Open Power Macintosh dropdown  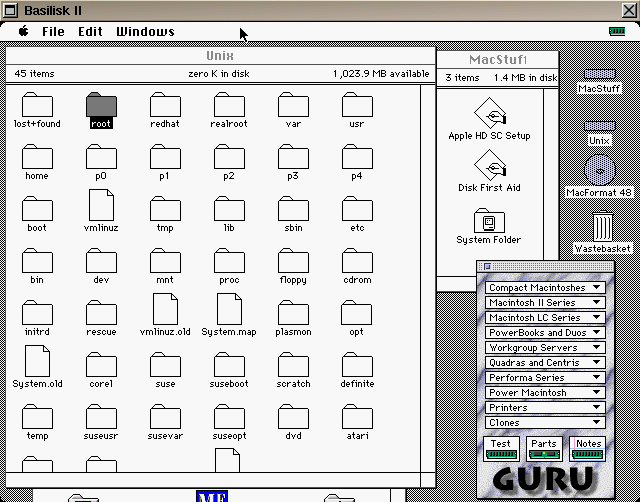click(x=545, y=393)
